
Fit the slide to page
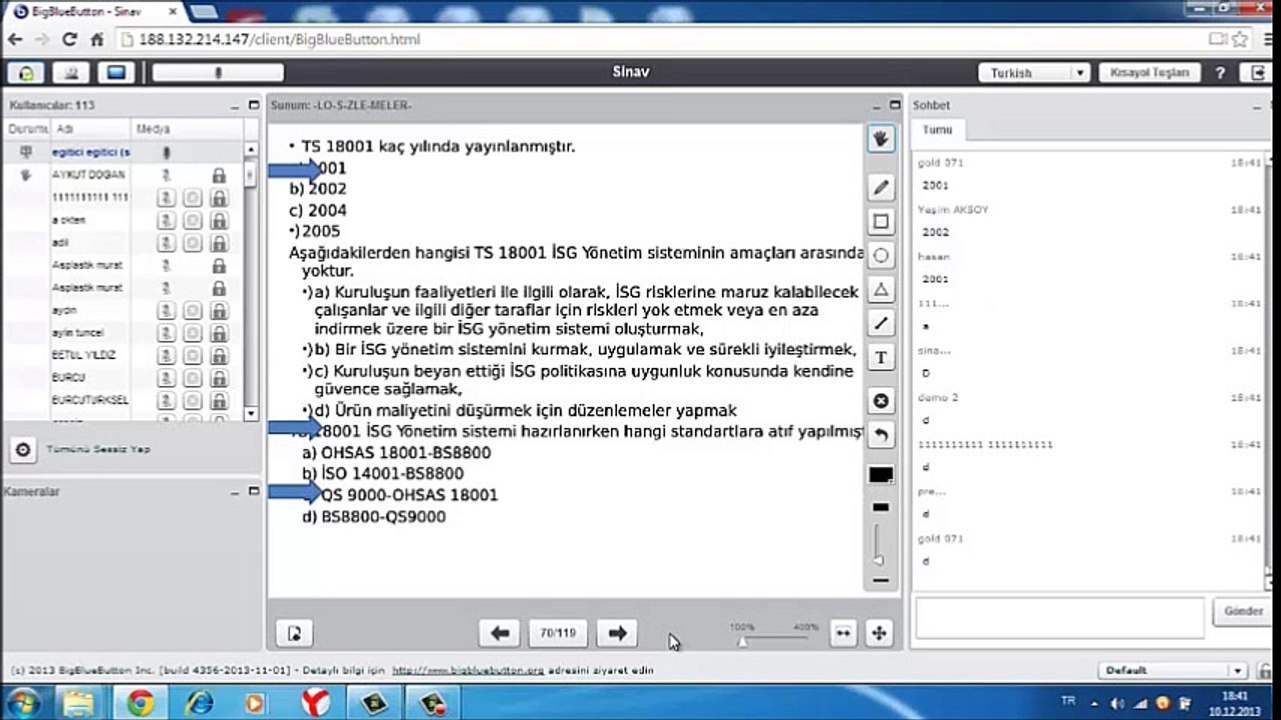878,632
